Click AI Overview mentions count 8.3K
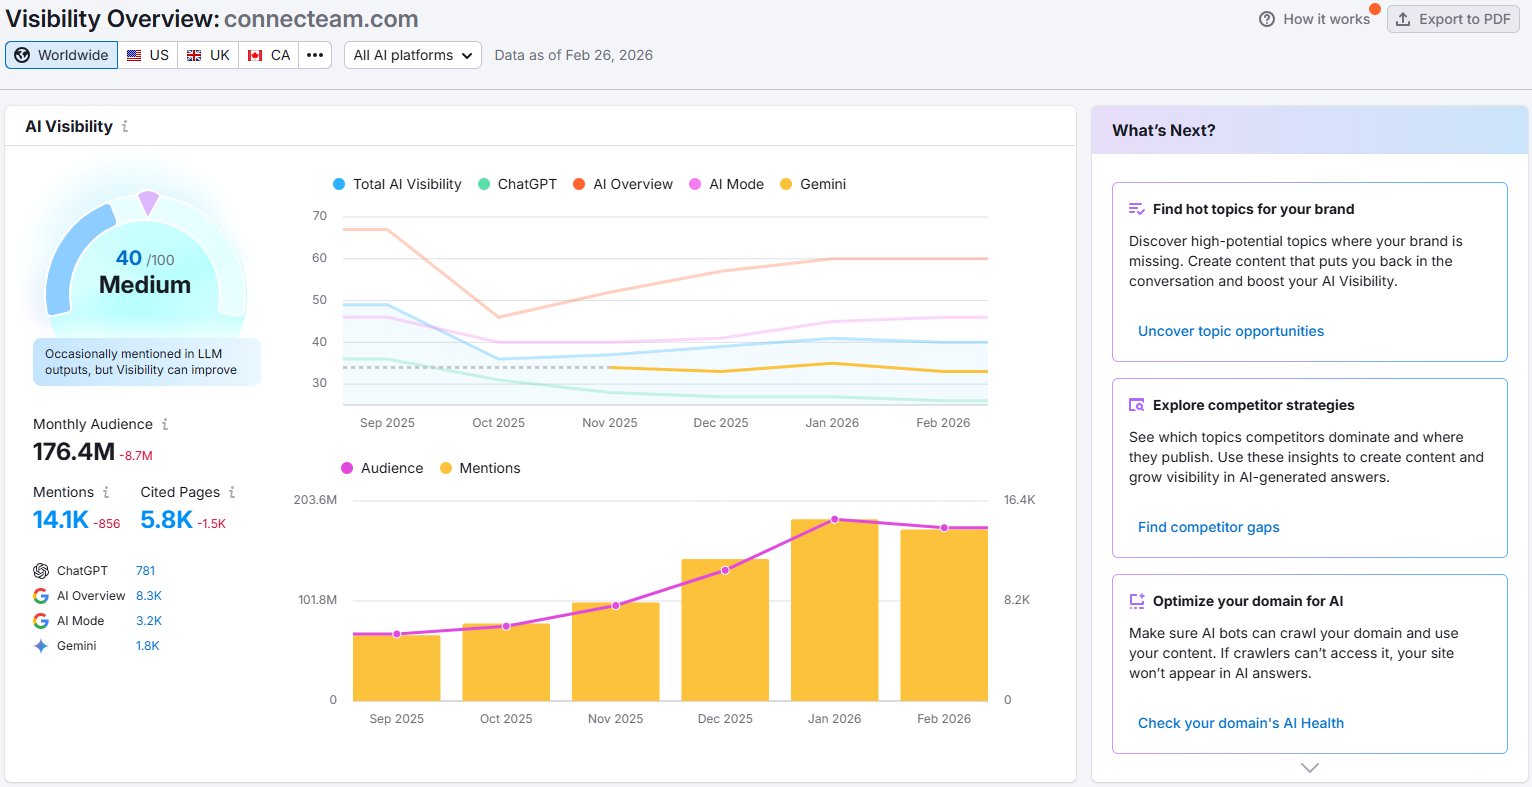The width and height of the screenshot is (1532, 787). (149, 596)
